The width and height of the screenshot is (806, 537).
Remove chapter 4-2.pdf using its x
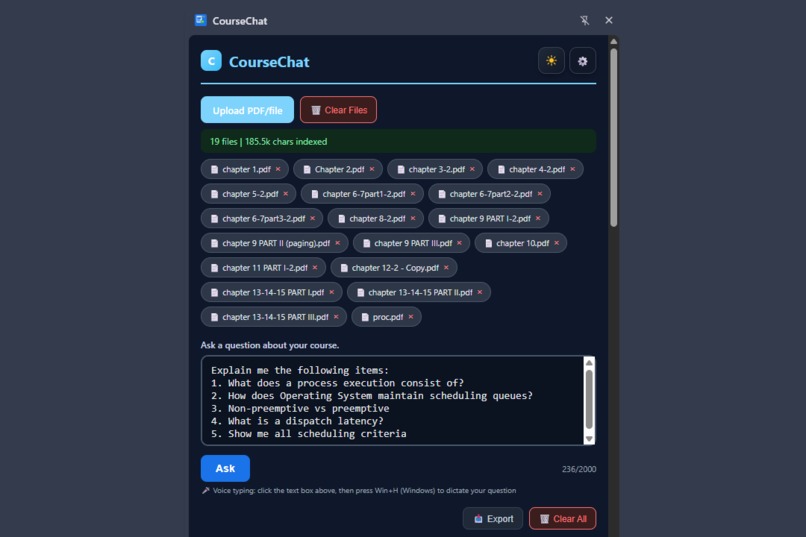tap(573, 169)
